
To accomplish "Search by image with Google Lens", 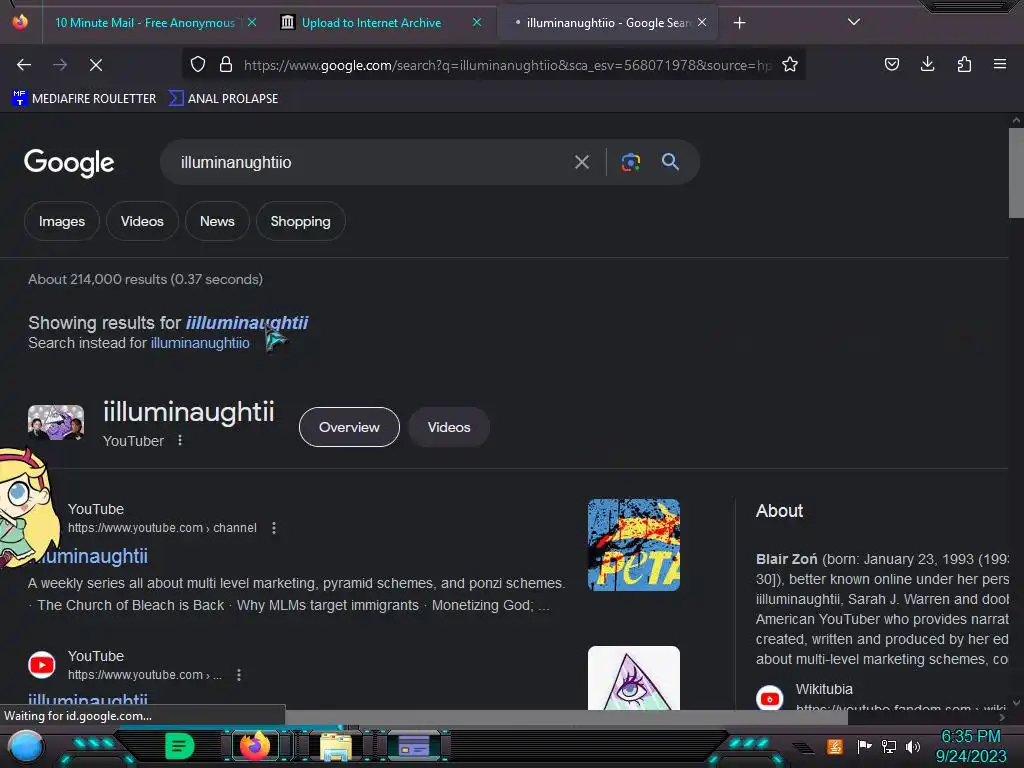I will pos(630,162).
